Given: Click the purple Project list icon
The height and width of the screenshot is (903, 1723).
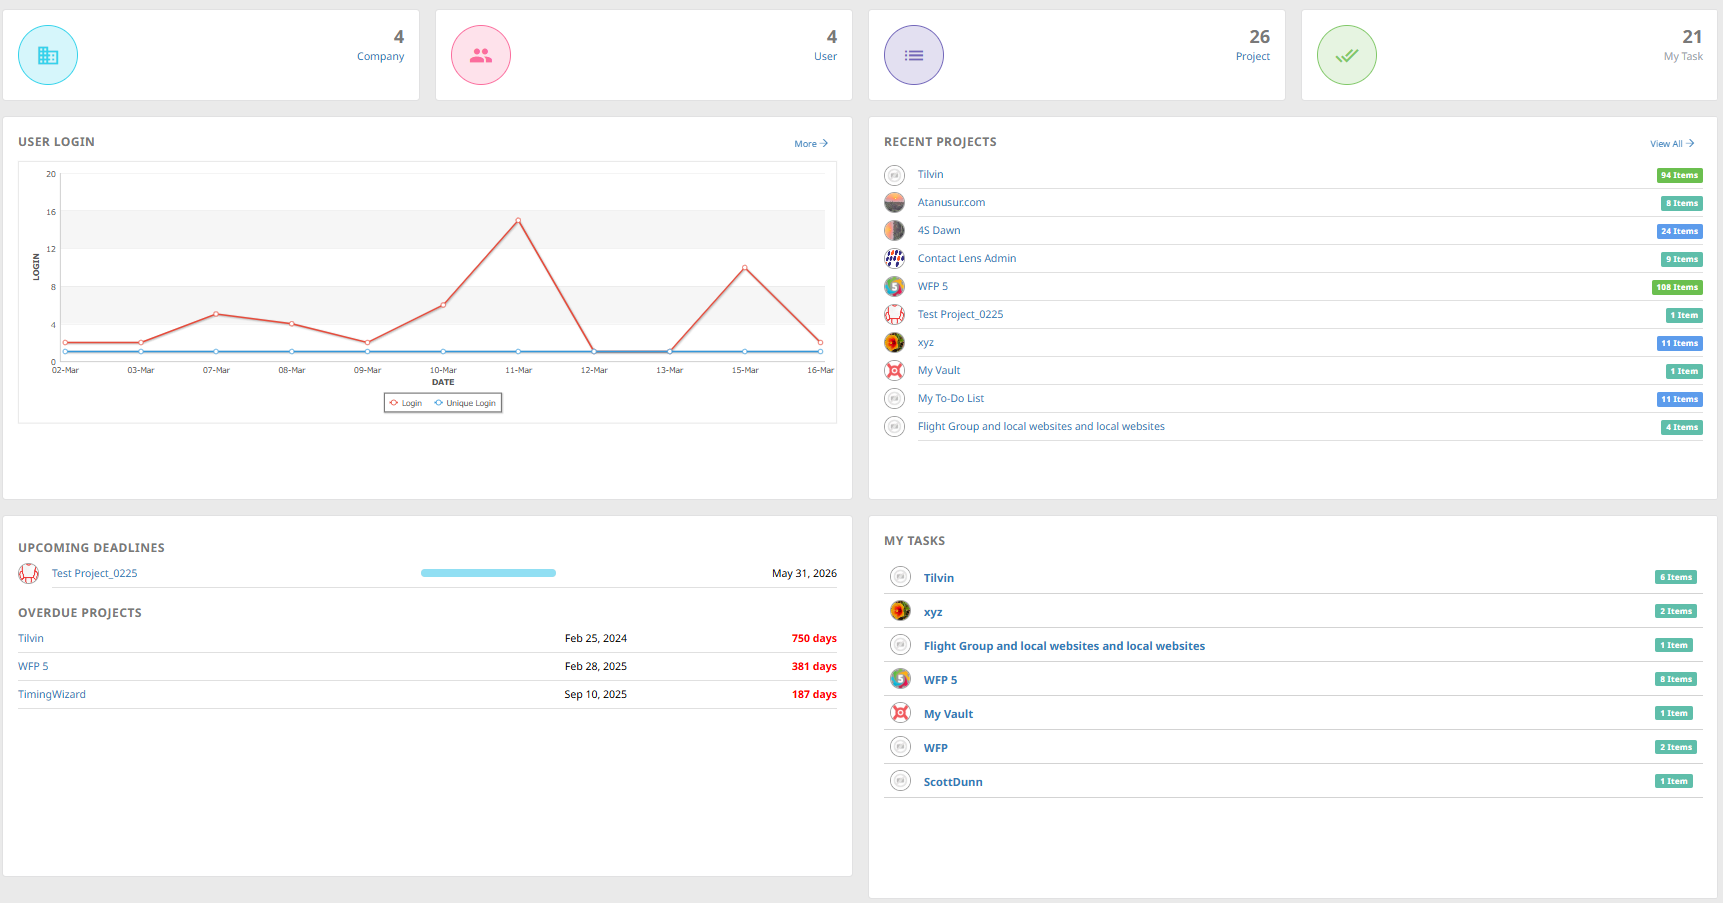Looking at the screenshot, I should coord(913,55).
